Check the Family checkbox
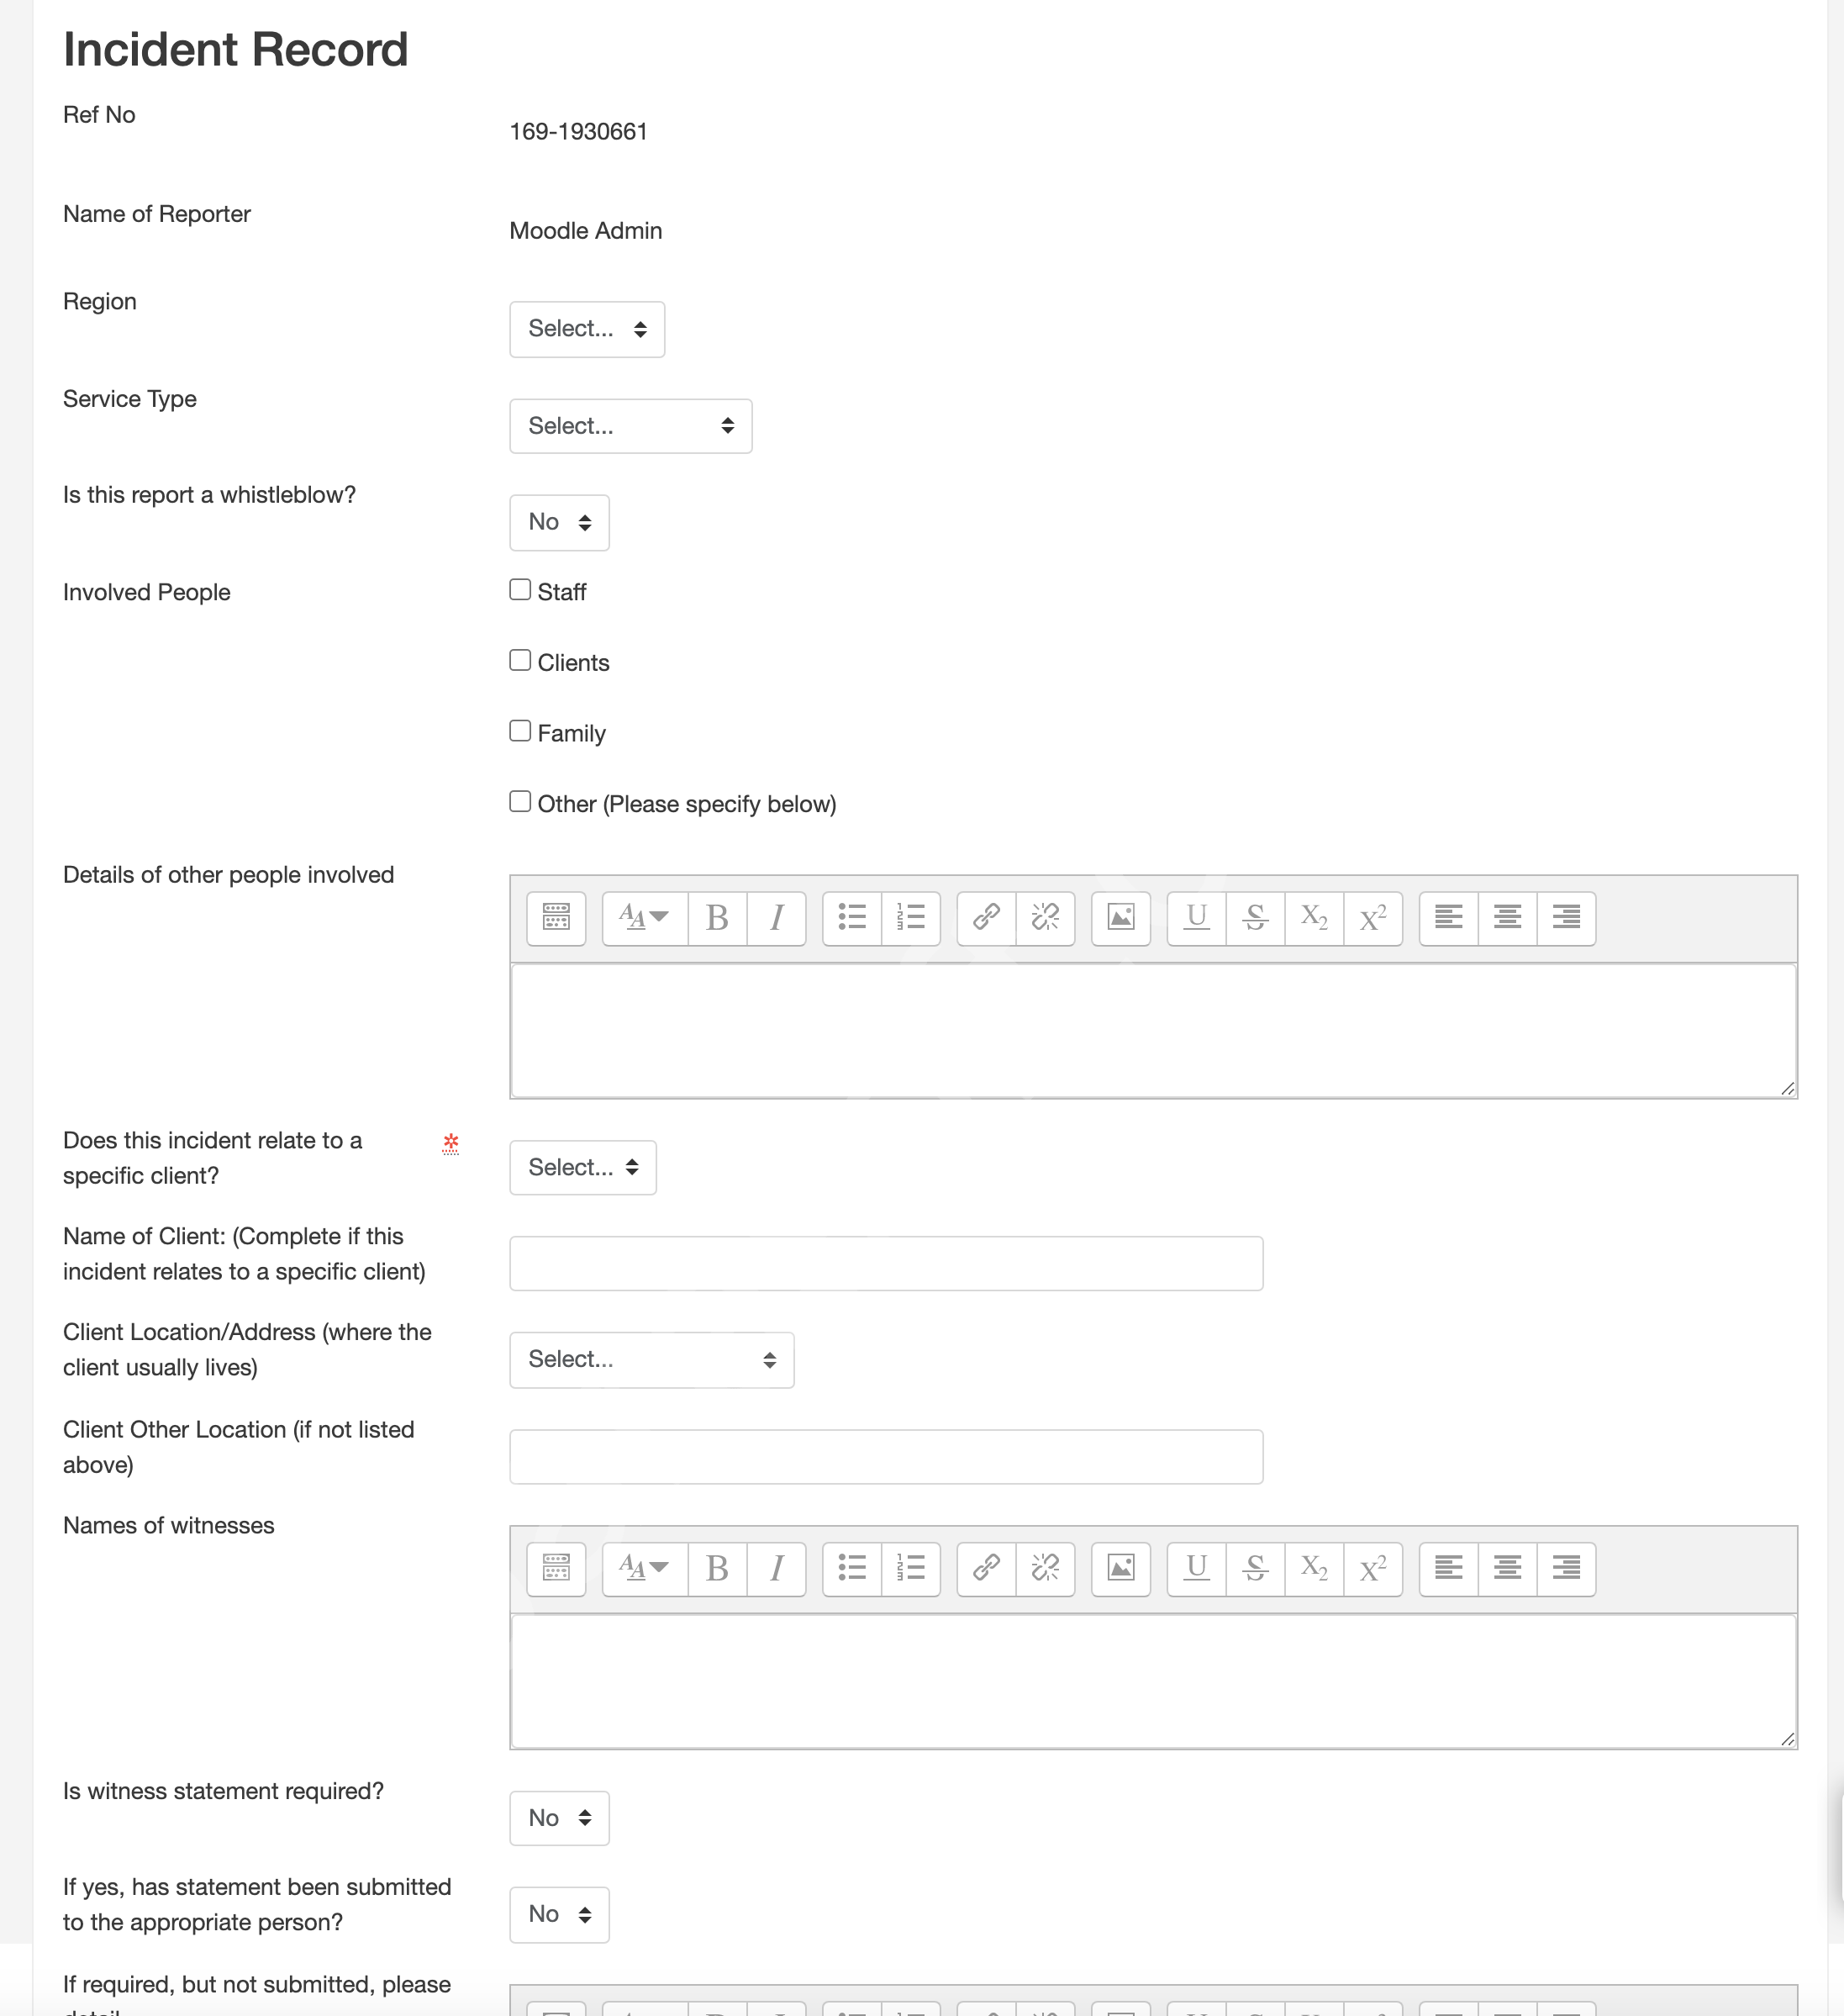1844x2016 pixels. click(520, 731)
